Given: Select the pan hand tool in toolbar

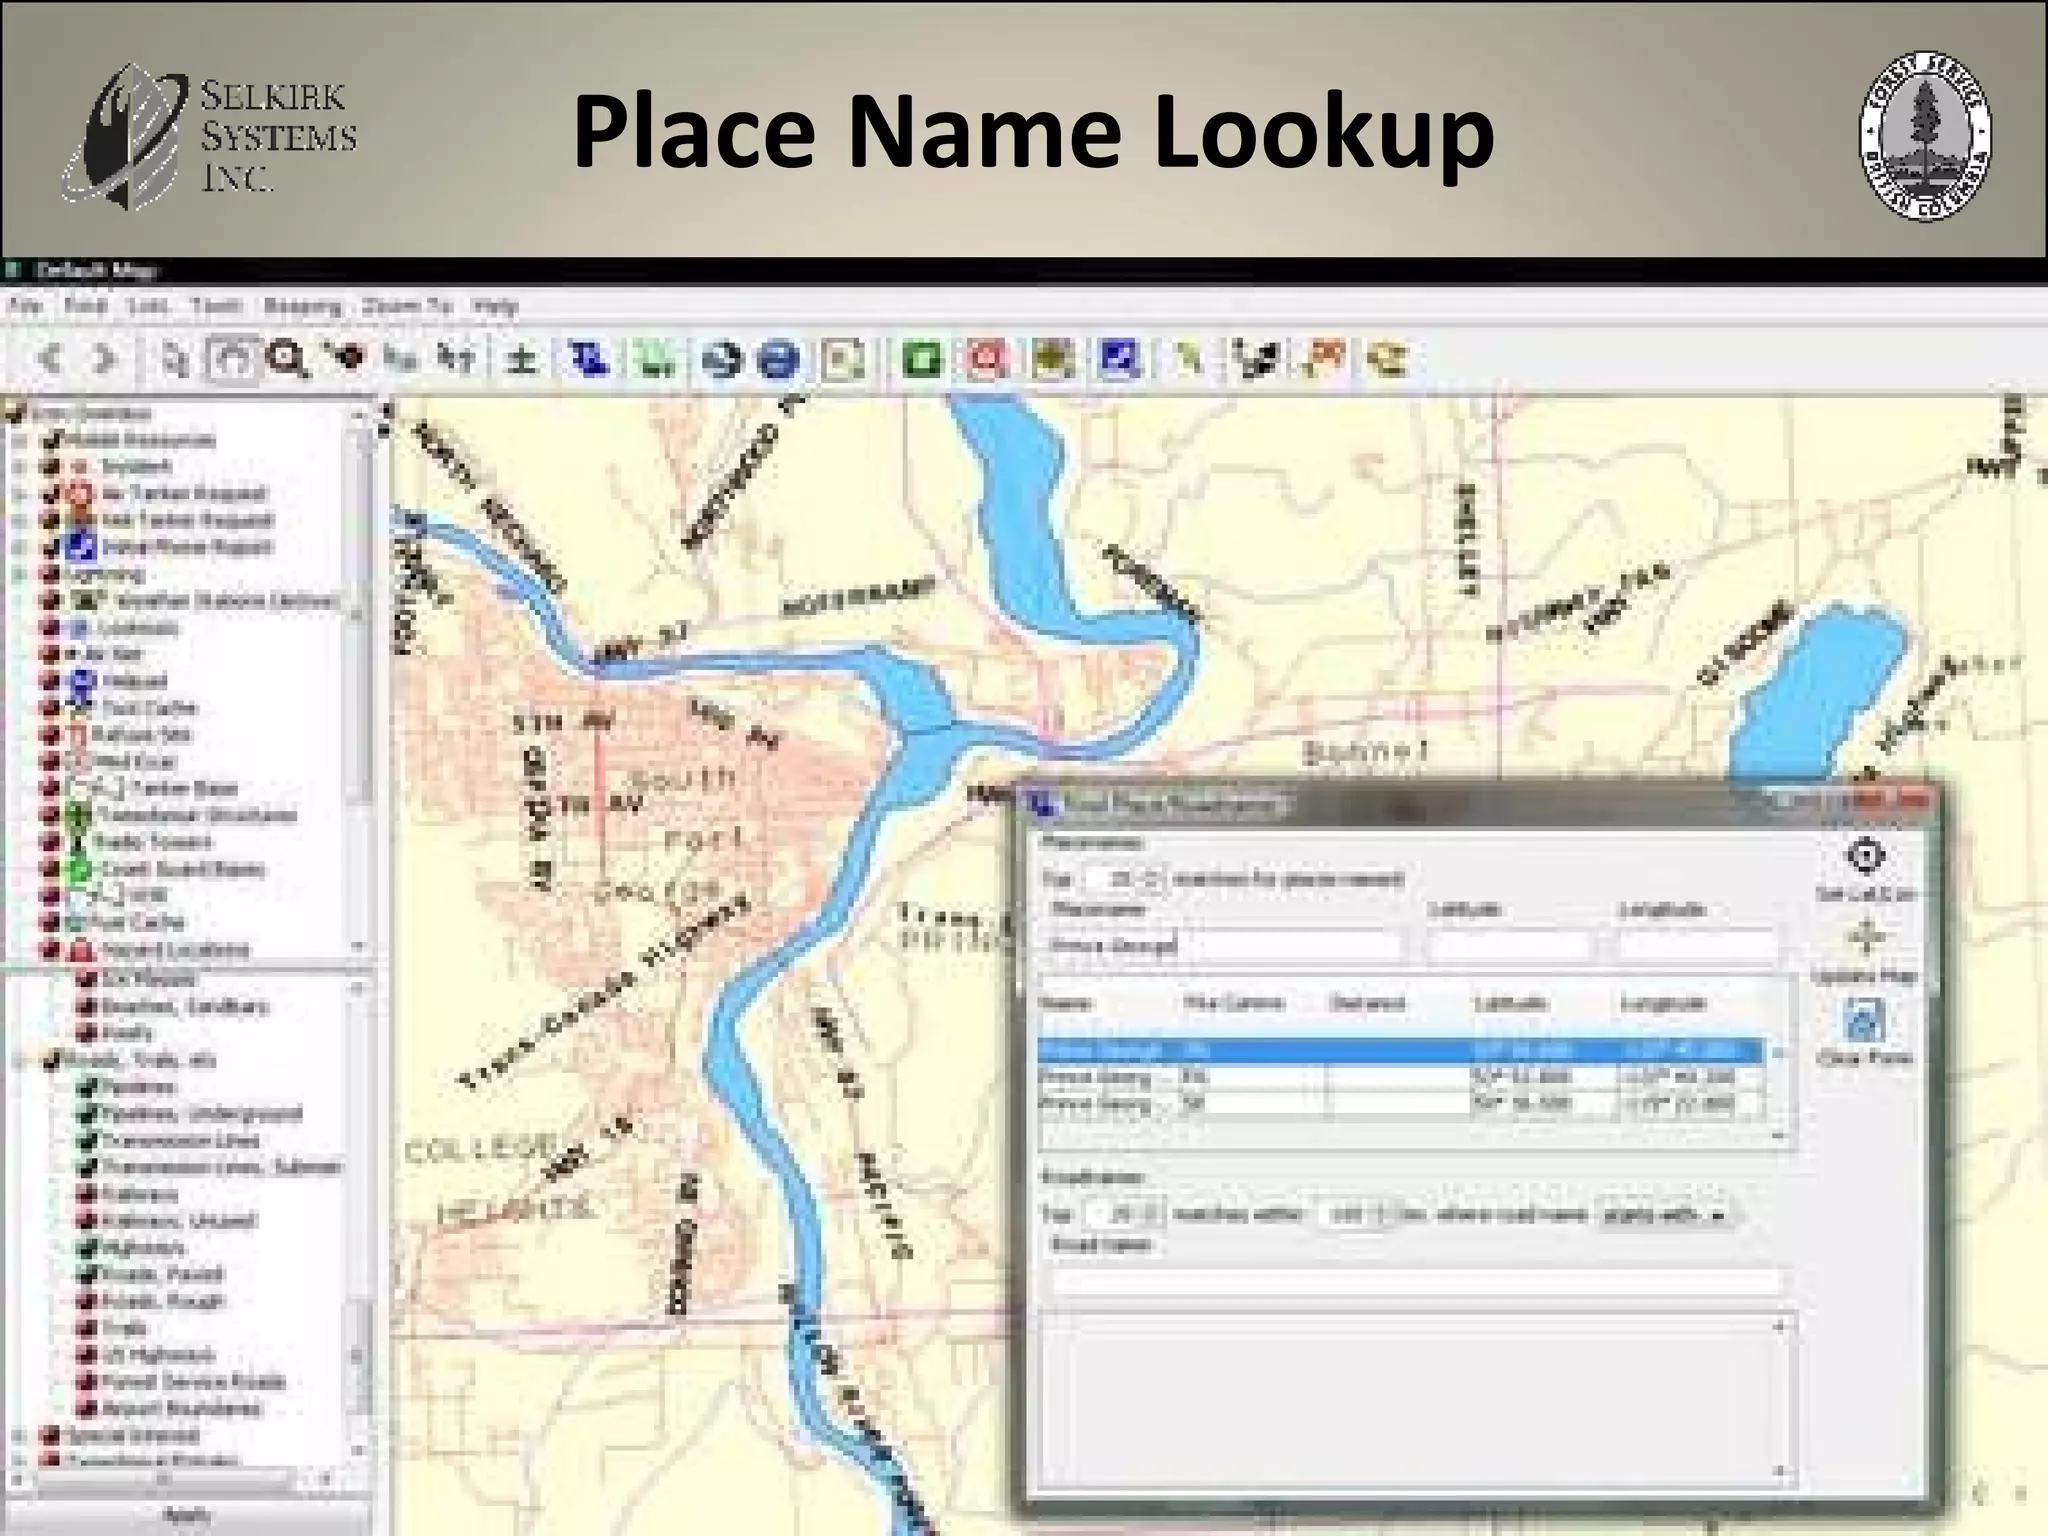Looking at the screenshot, I should pyautogui.click(x=232, y=358).
